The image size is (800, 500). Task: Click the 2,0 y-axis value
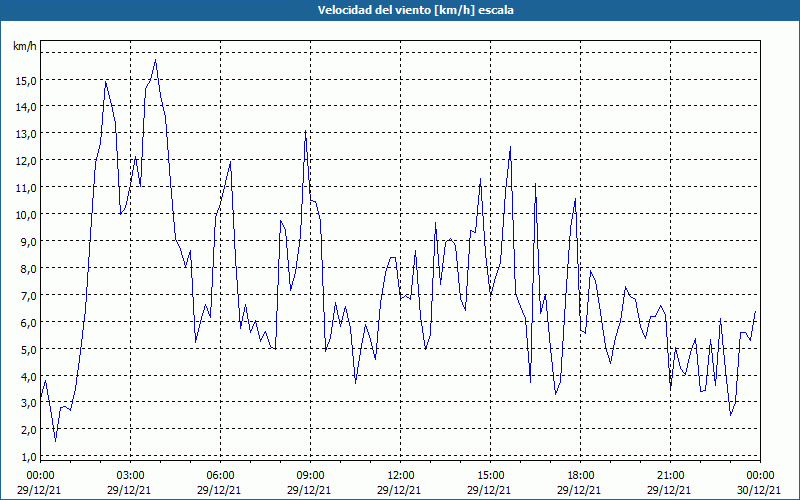pyautogui.click(x=28, y=430)
